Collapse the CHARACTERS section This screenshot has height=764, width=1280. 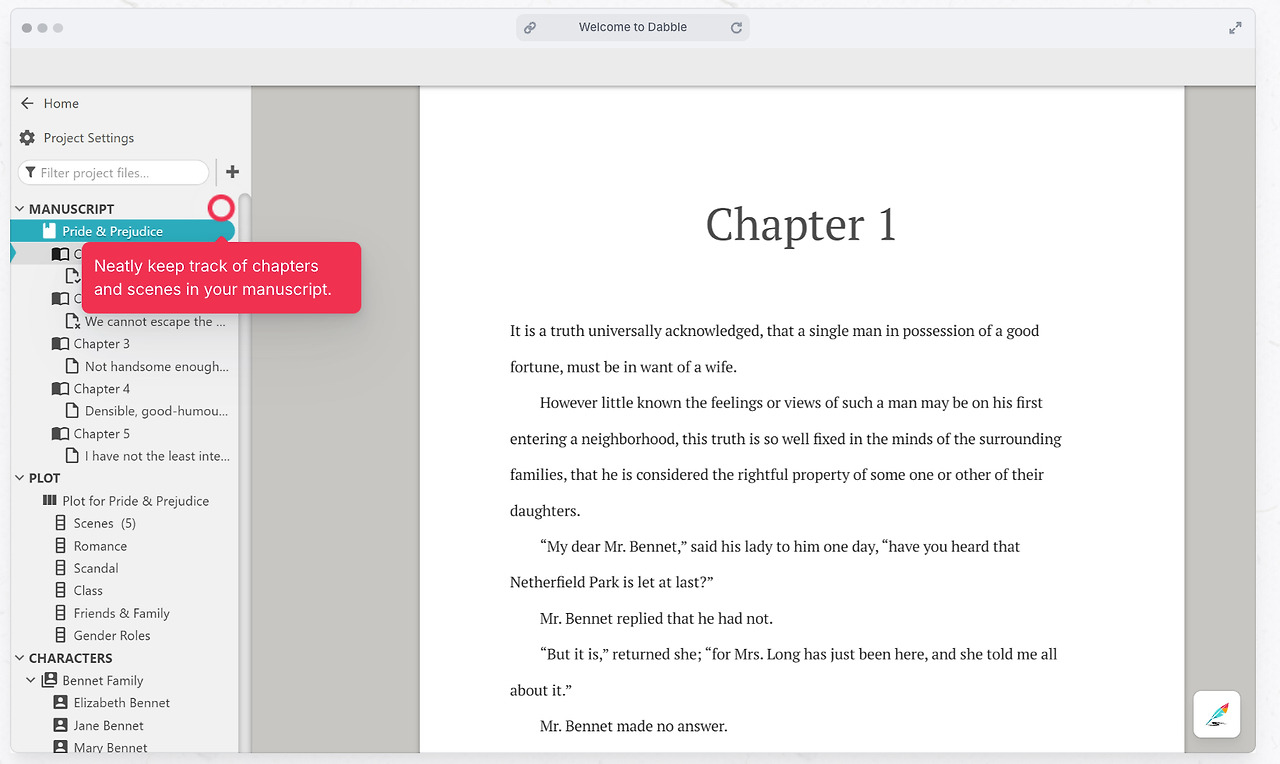pyautogui.click(x=19, y=658)
